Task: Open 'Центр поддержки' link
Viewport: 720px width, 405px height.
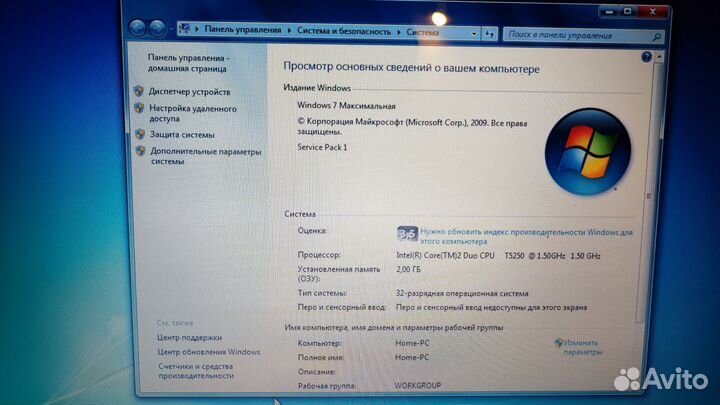Action: pos(189,338)
